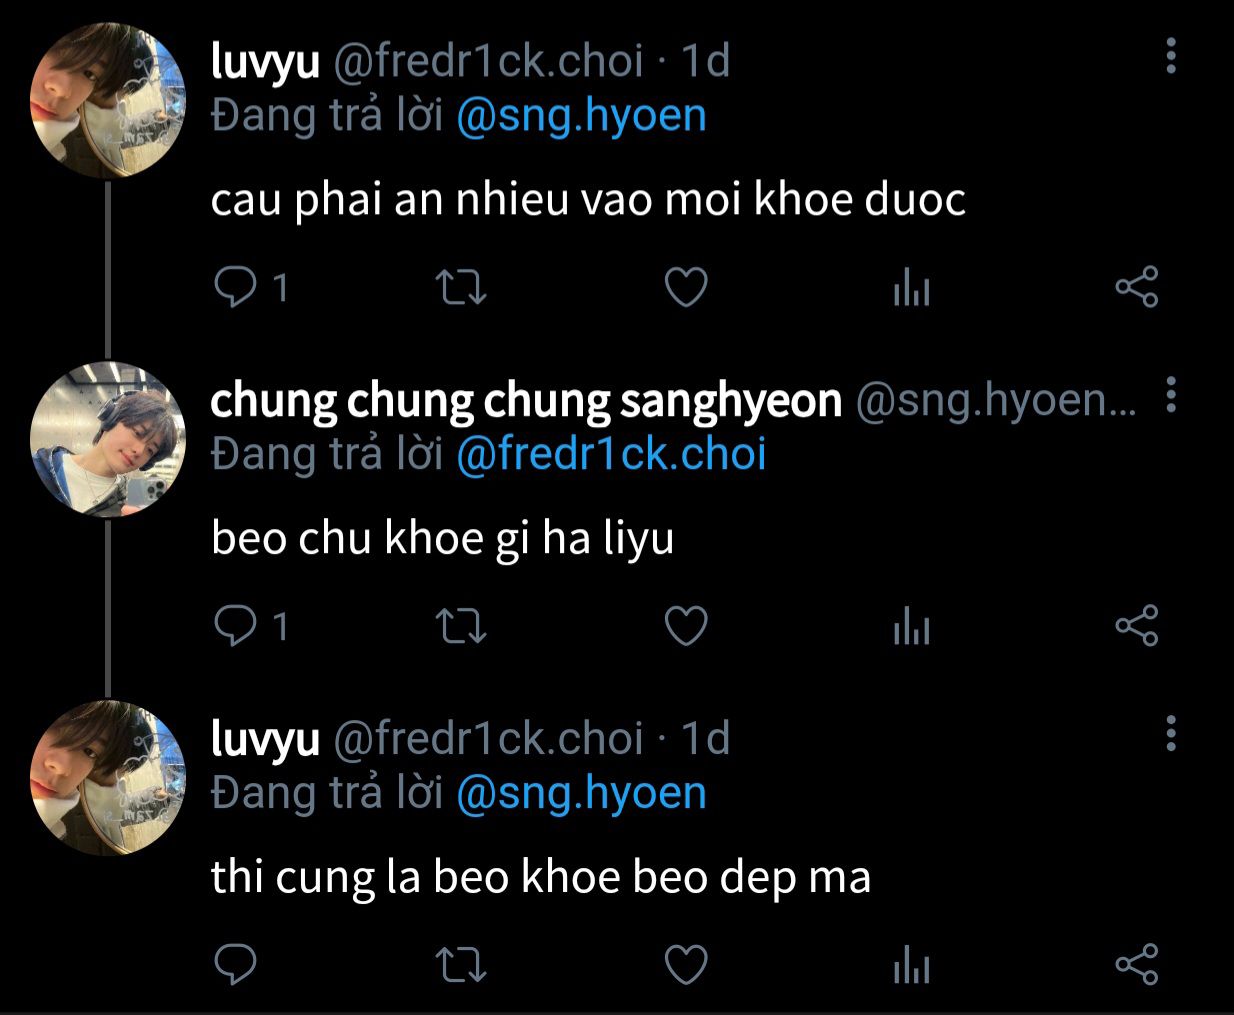This screenshot has height=1015, width=1234.
Task: Repost 'thi cung la beo khoe' post
Action: [x=462, y=966]
